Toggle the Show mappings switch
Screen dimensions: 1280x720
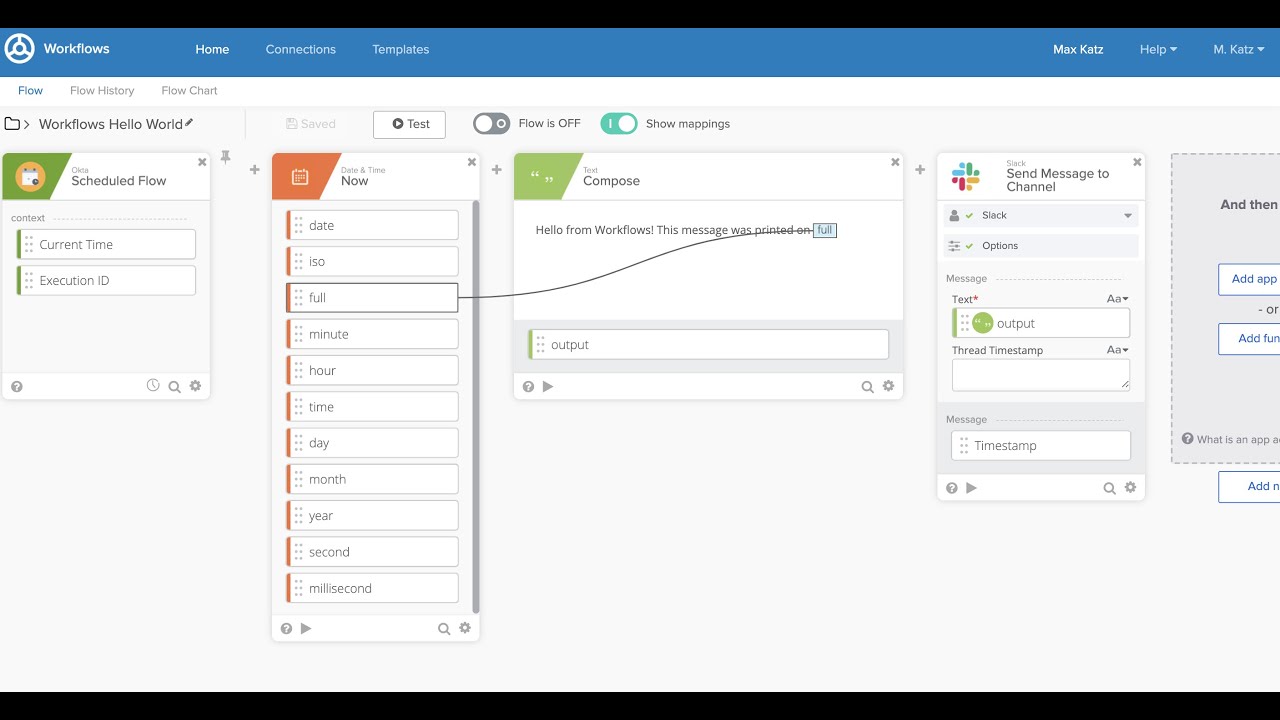point(619,124)
